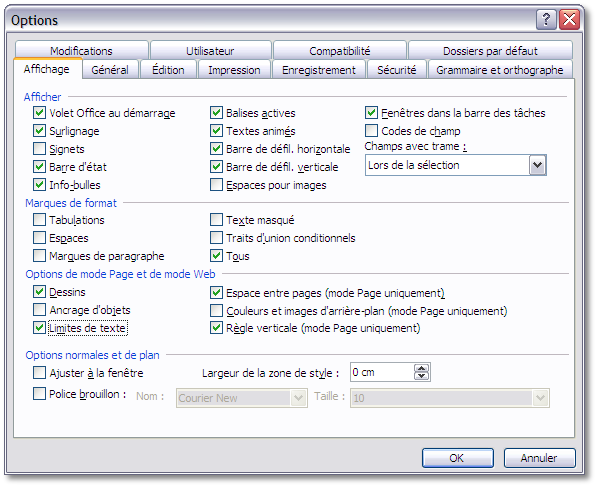This screenshot has height=487, width=597.
Task: Select the Affichage tab
Action: click(47, 69)
